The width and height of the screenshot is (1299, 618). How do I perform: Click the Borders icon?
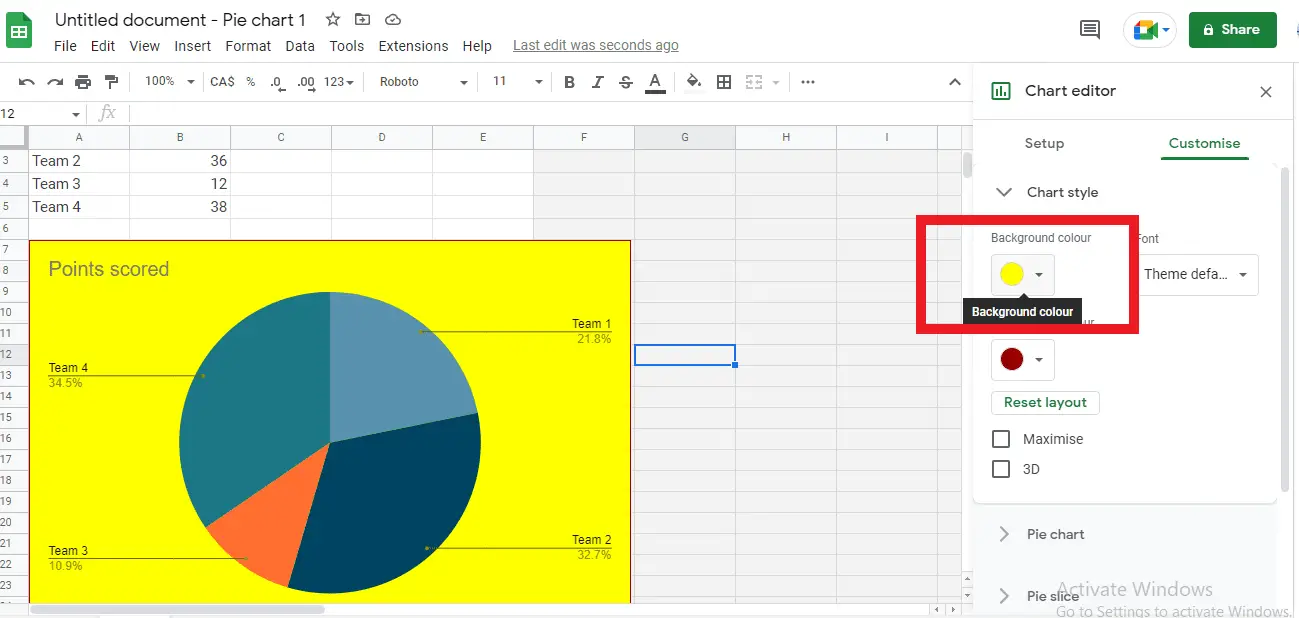click(724, 82)
